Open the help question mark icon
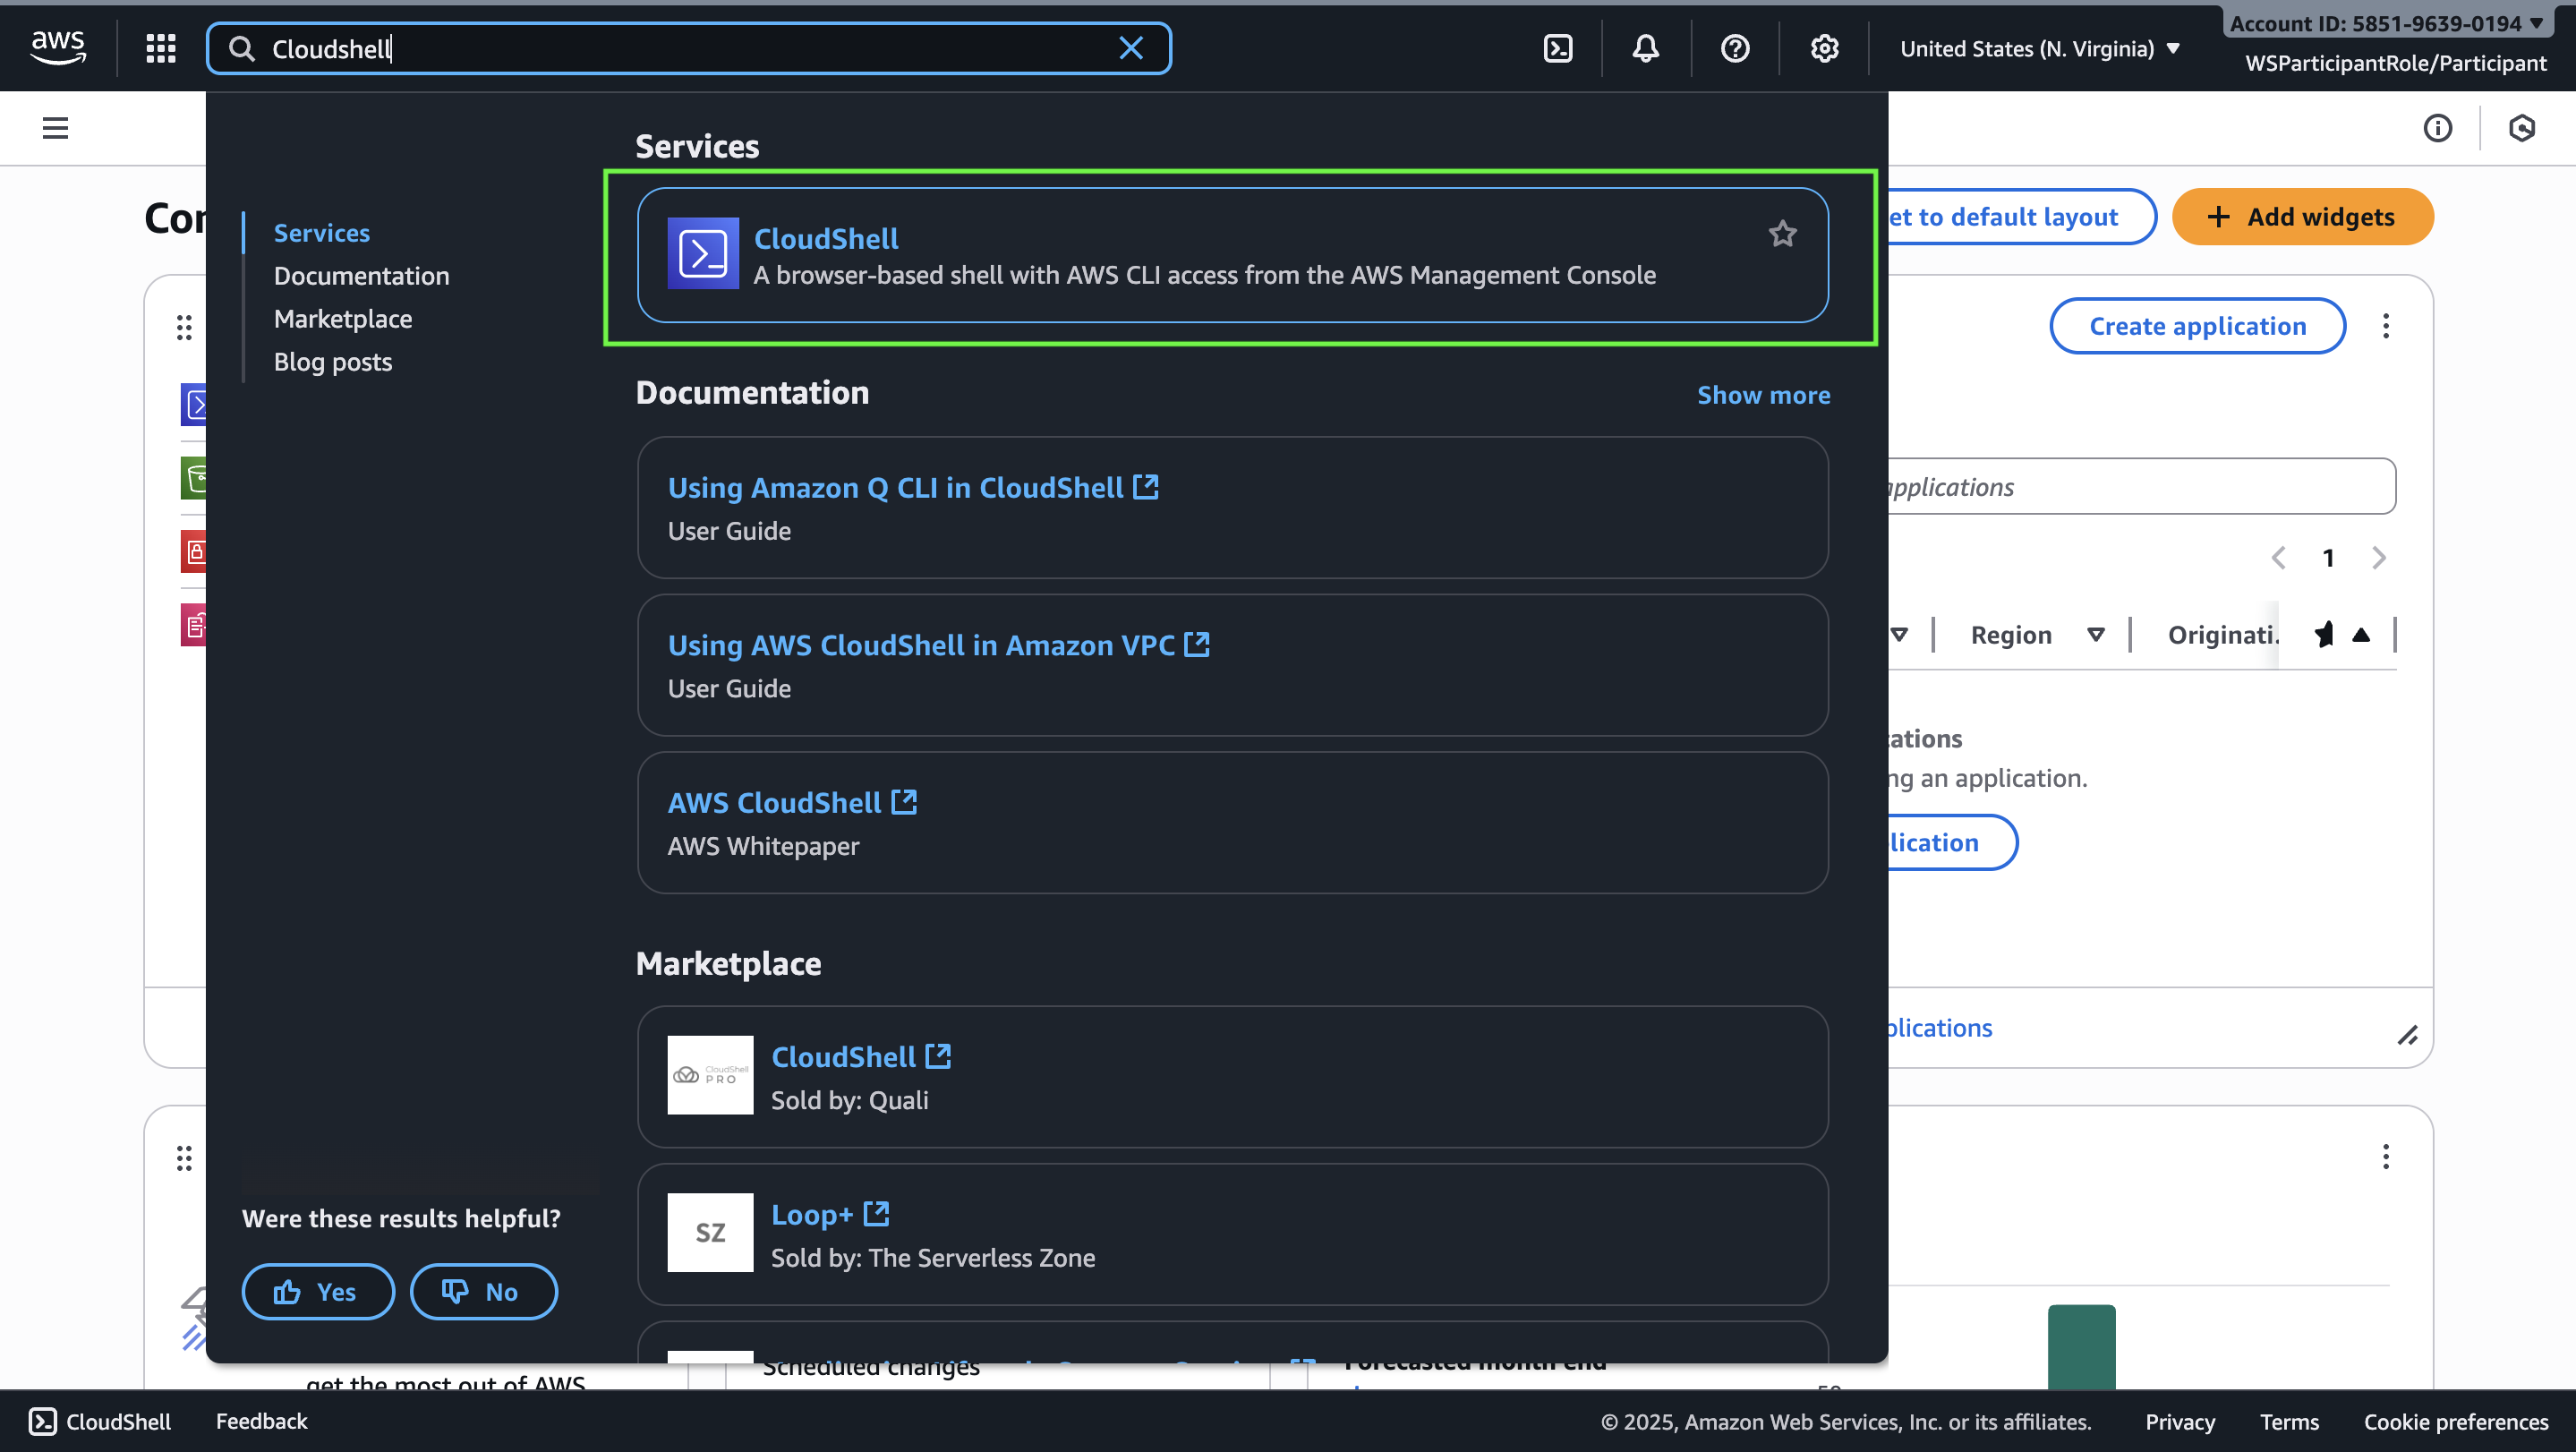The height and width of the screenshot is (1452, 2576). [1735, 48]
